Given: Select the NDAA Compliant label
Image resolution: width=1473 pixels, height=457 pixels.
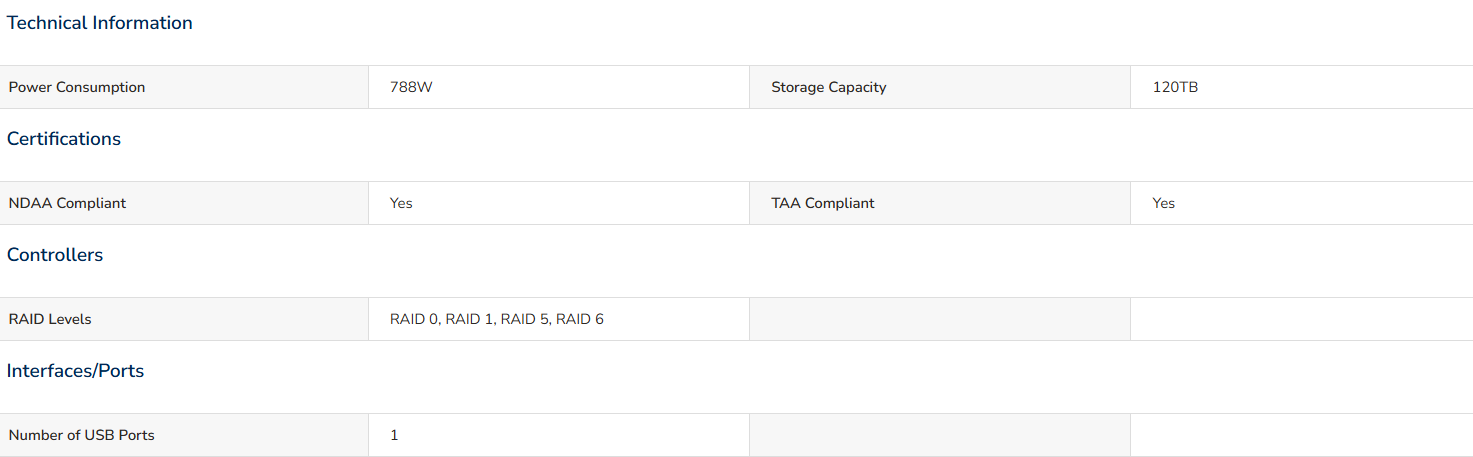Looking at the screenshot, I should 67,203.
